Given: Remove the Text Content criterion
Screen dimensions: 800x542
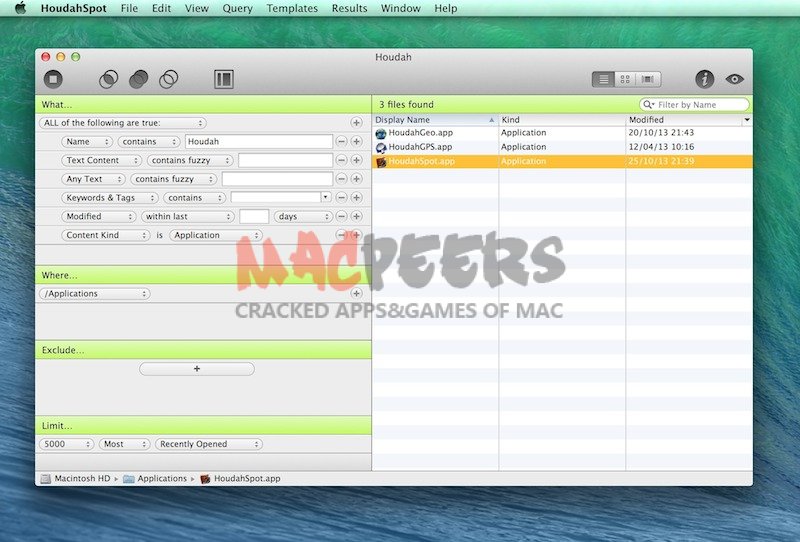Looking at the screenshot, I should [x=341, y=160].
